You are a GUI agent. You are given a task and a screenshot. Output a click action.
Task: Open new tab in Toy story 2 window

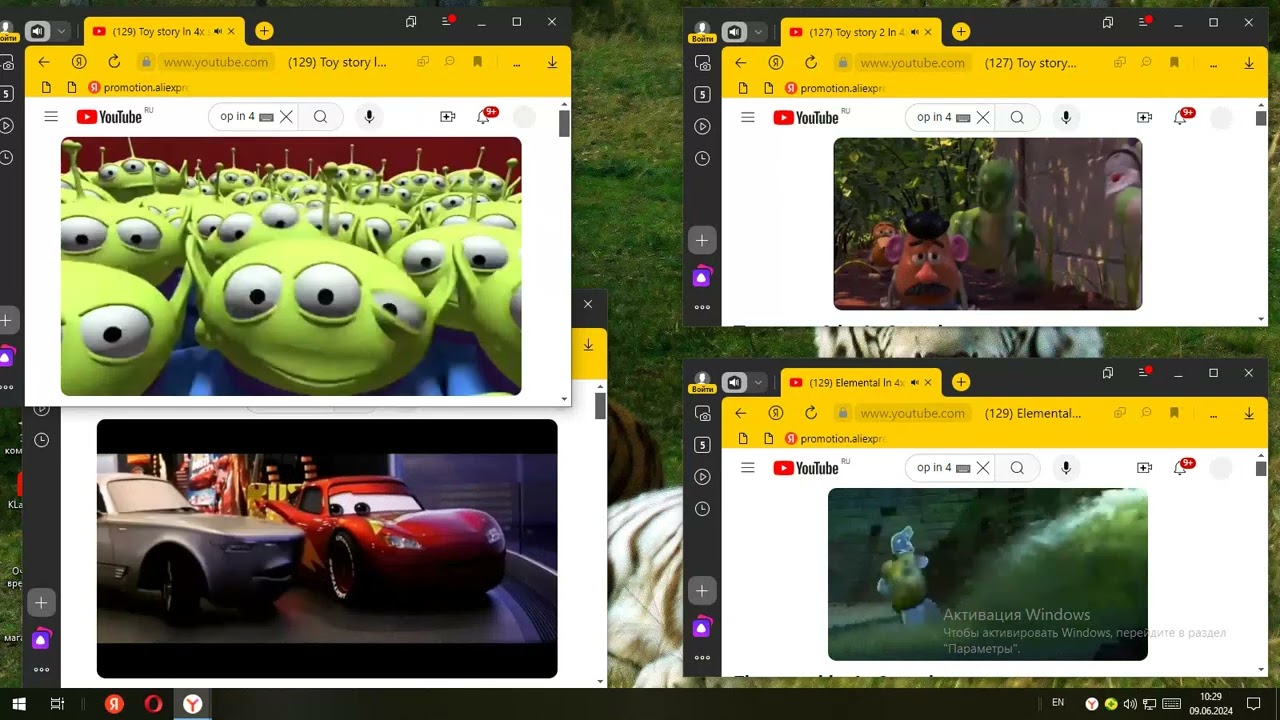(961, 31)
